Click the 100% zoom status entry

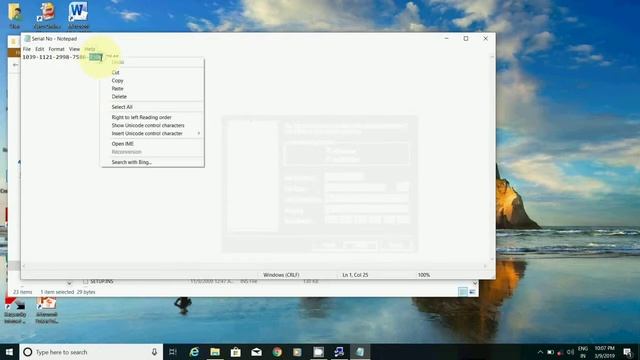[424, 275]
